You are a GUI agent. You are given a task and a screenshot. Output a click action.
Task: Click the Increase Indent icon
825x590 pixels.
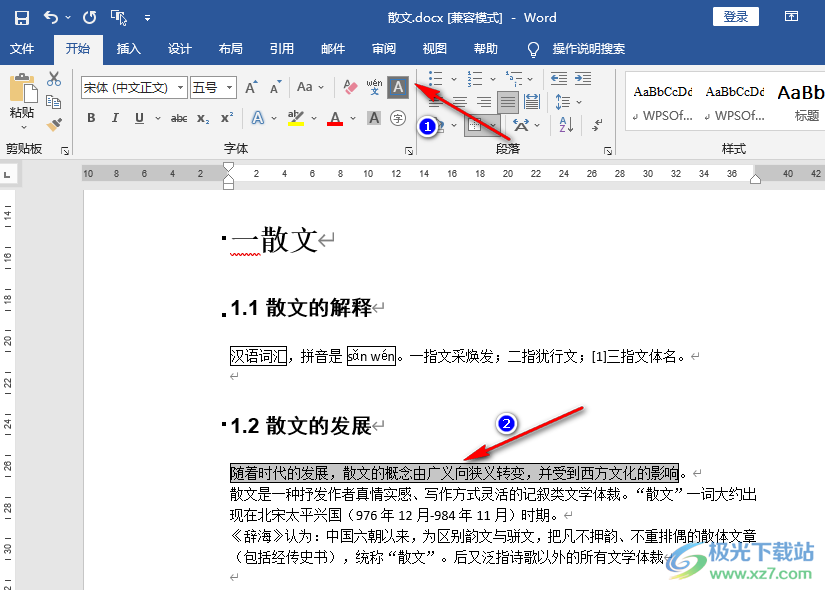pos(582,79)
